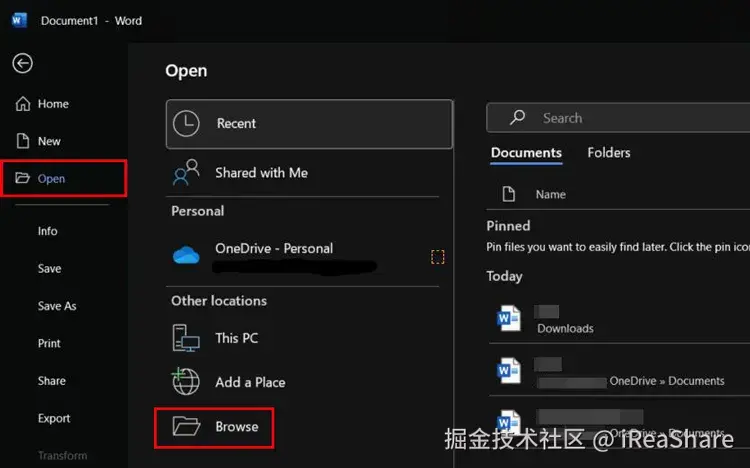
Task: Click the Add a Place globe icon
Action: point(185,381)
